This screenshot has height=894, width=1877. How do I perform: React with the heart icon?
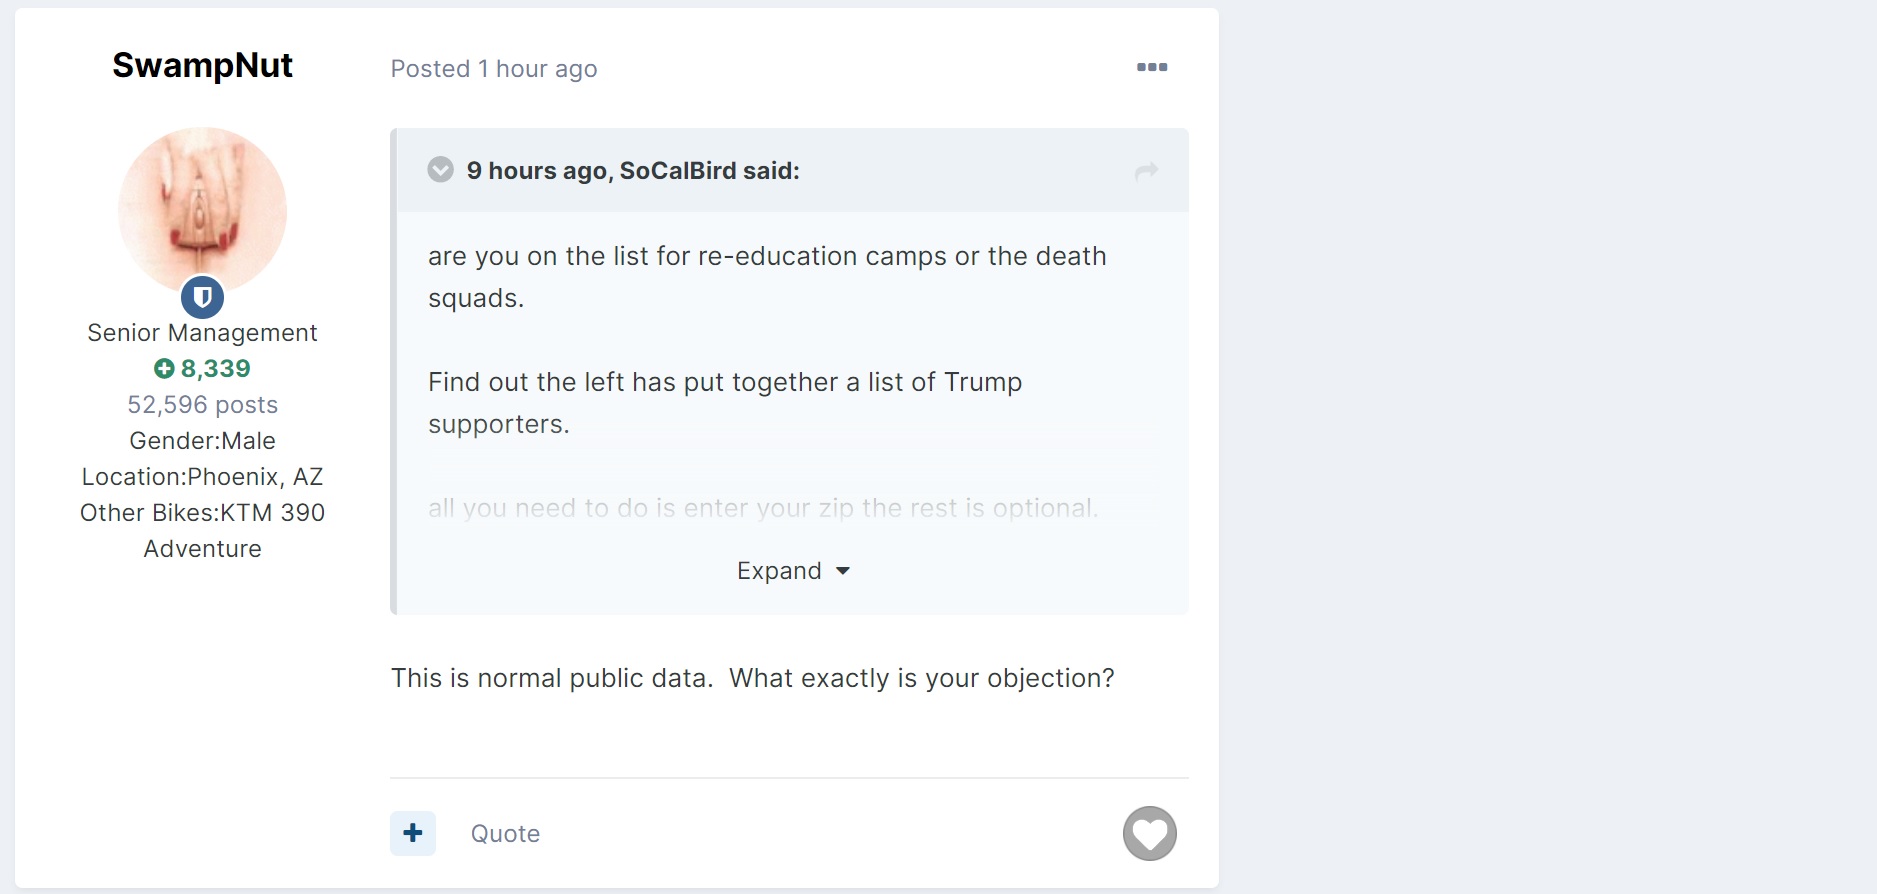tap(1149, 833)
